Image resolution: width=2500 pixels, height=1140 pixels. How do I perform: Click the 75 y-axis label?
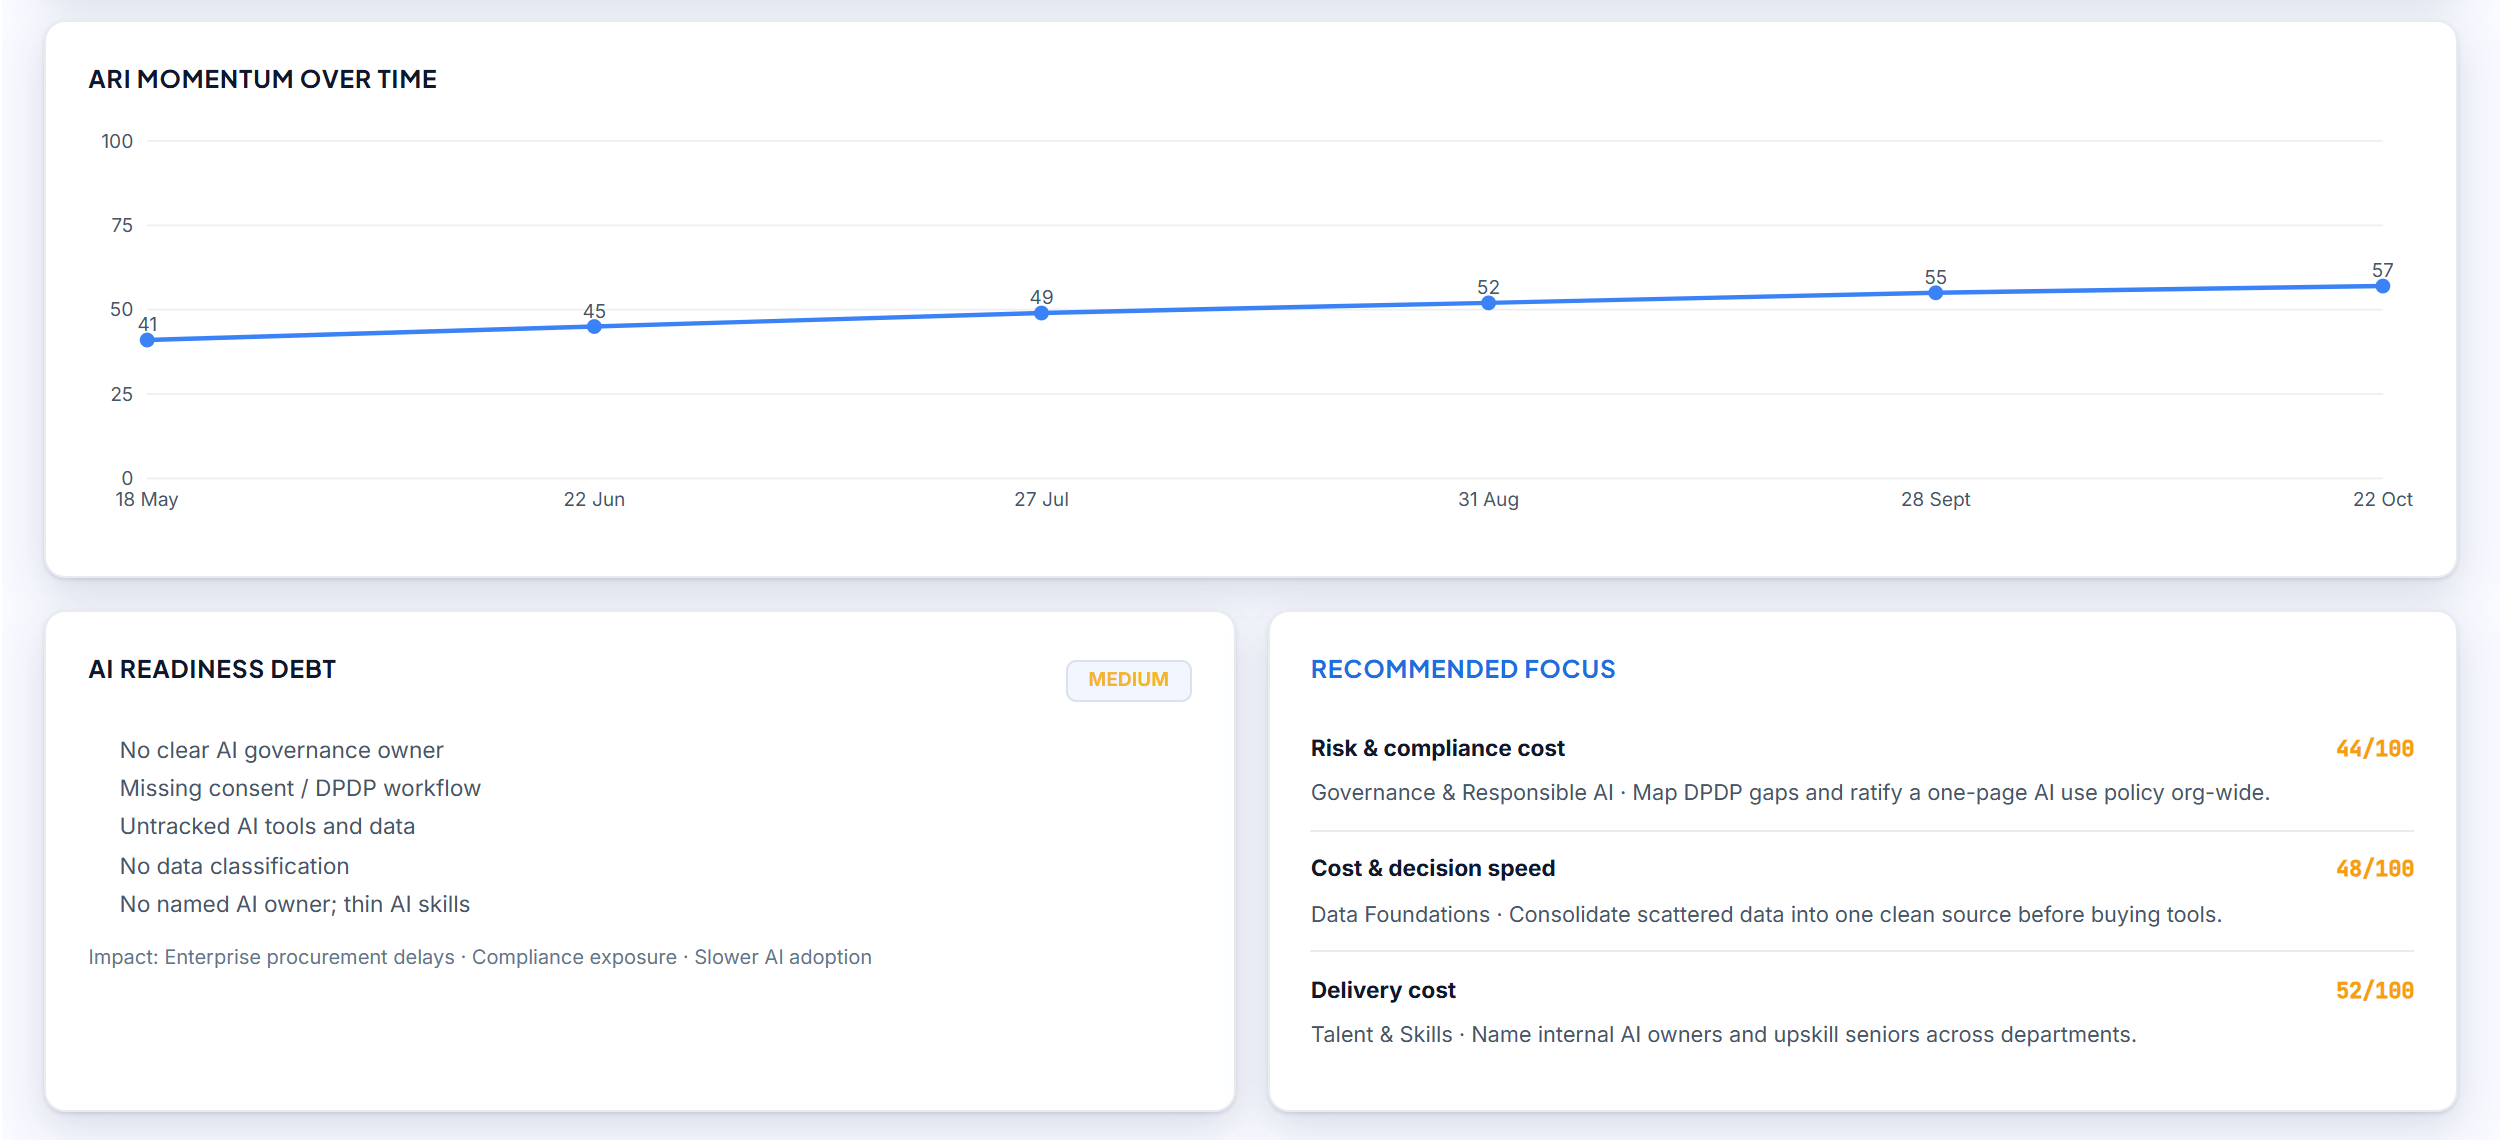(122, 225)
